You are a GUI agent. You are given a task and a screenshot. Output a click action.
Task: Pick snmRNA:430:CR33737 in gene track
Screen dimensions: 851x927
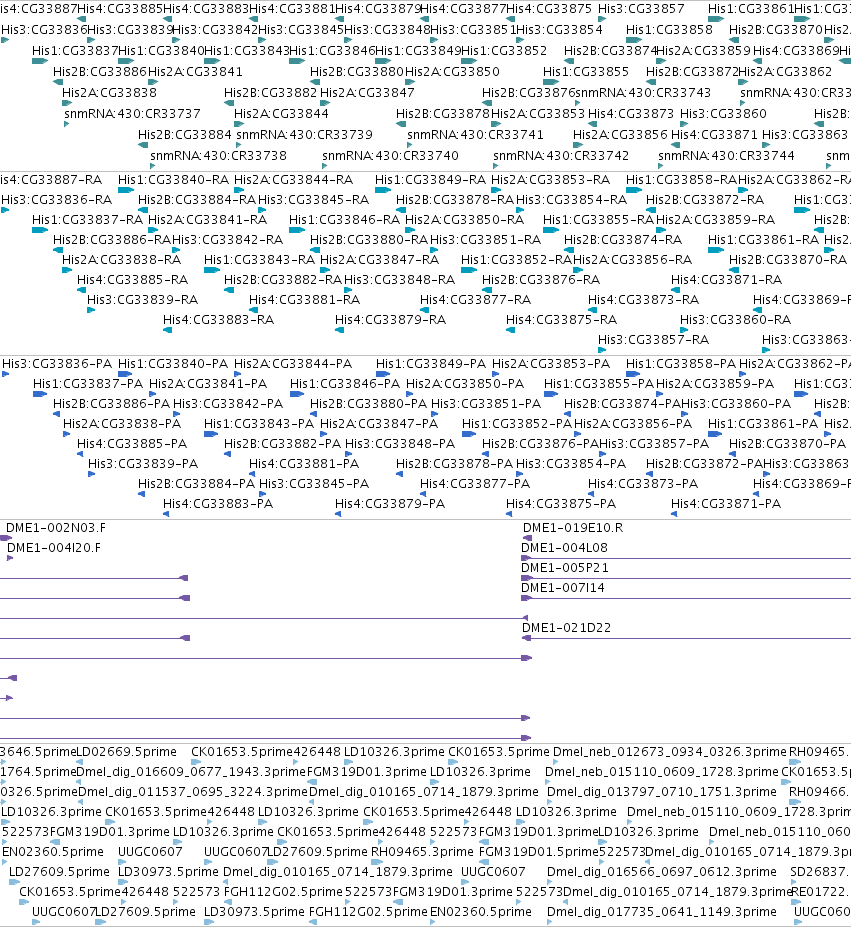point(132,114)
